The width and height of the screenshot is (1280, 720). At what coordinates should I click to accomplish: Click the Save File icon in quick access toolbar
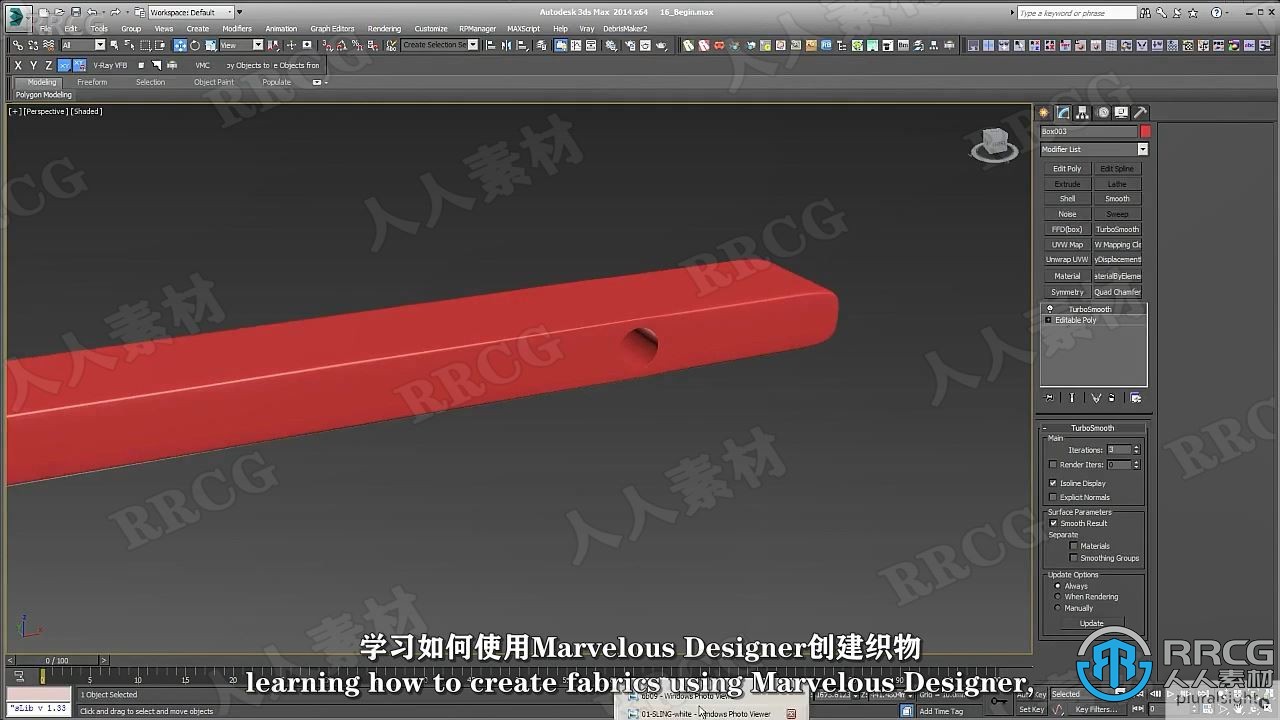click(76, 12)
